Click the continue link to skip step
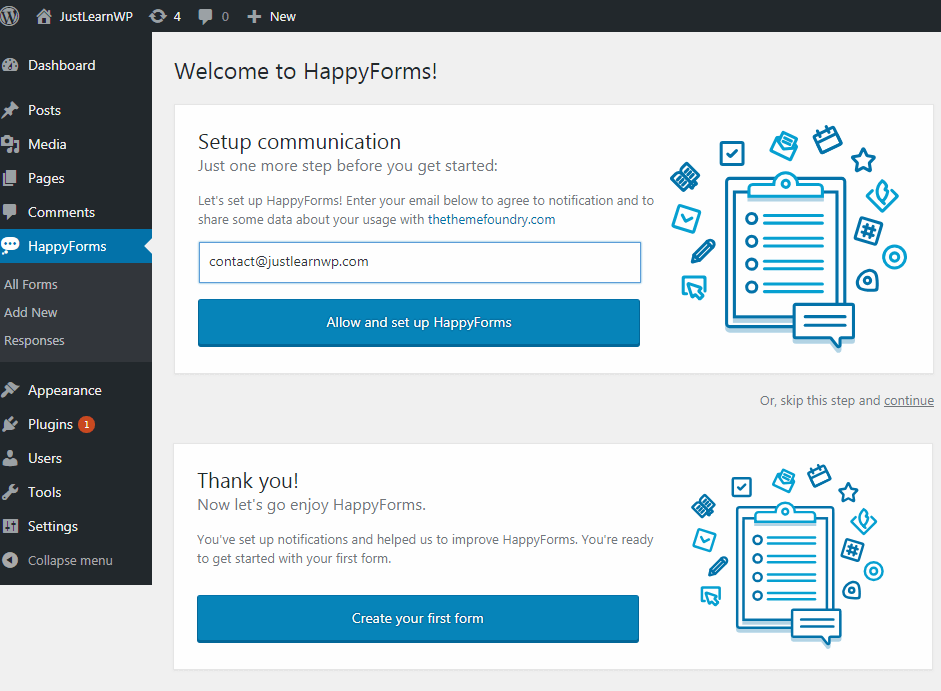 pos(909,400)
